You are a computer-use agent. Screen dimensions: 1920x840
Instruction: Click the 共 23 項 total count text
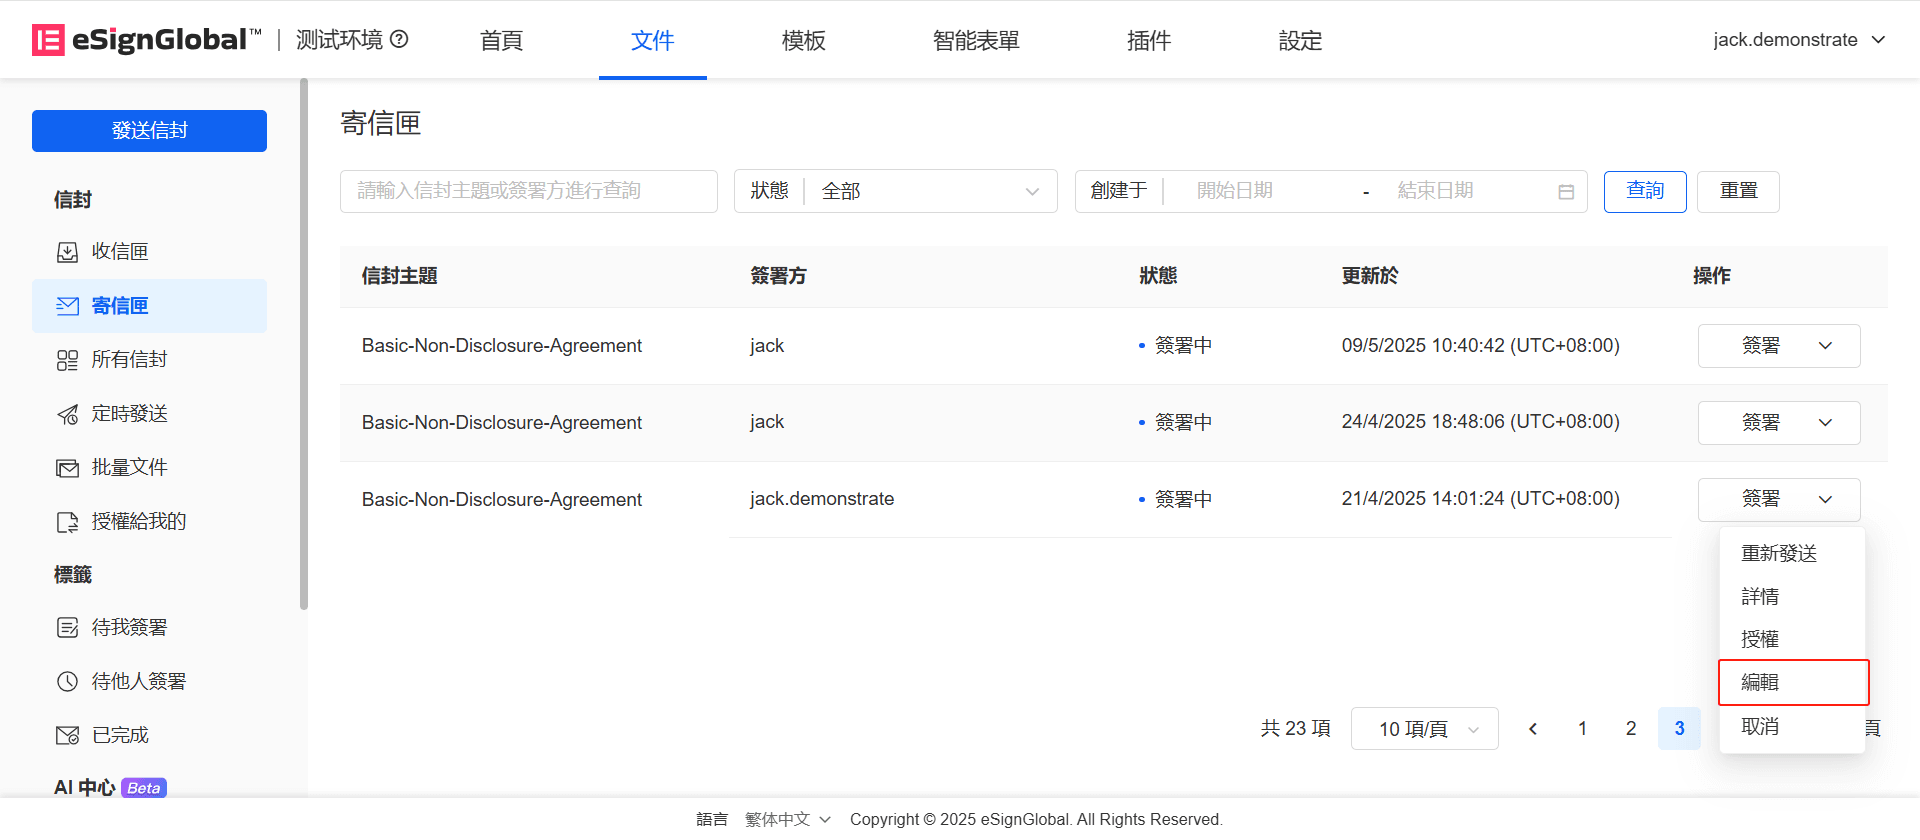(x=1295, y=729)
